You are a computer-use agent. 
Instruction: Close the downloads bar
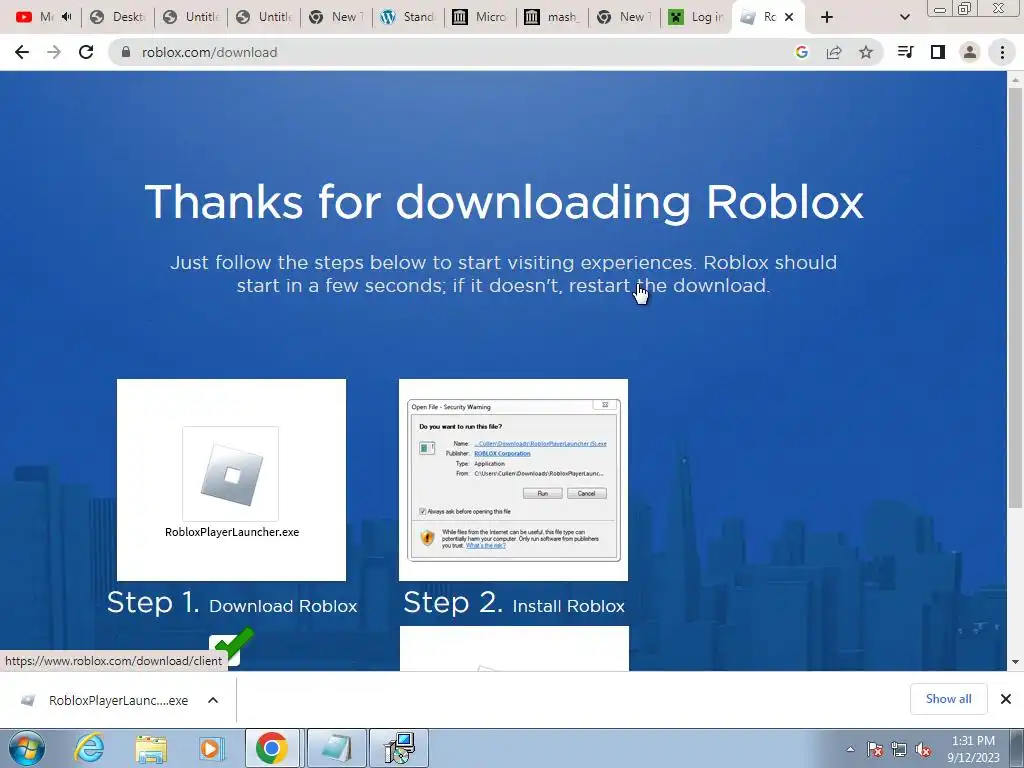click(1006, 699)
